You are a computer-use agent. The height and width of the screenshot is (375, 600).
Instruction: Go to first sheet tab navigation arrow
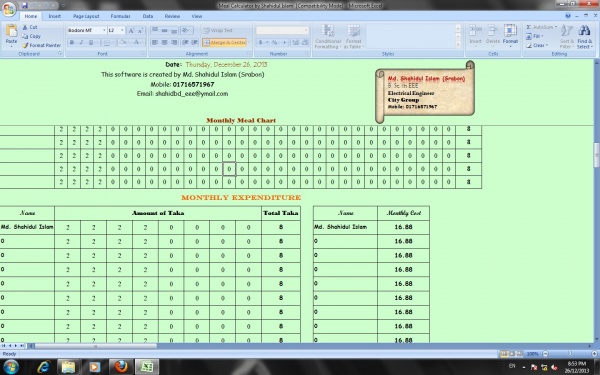click(3, 346)
